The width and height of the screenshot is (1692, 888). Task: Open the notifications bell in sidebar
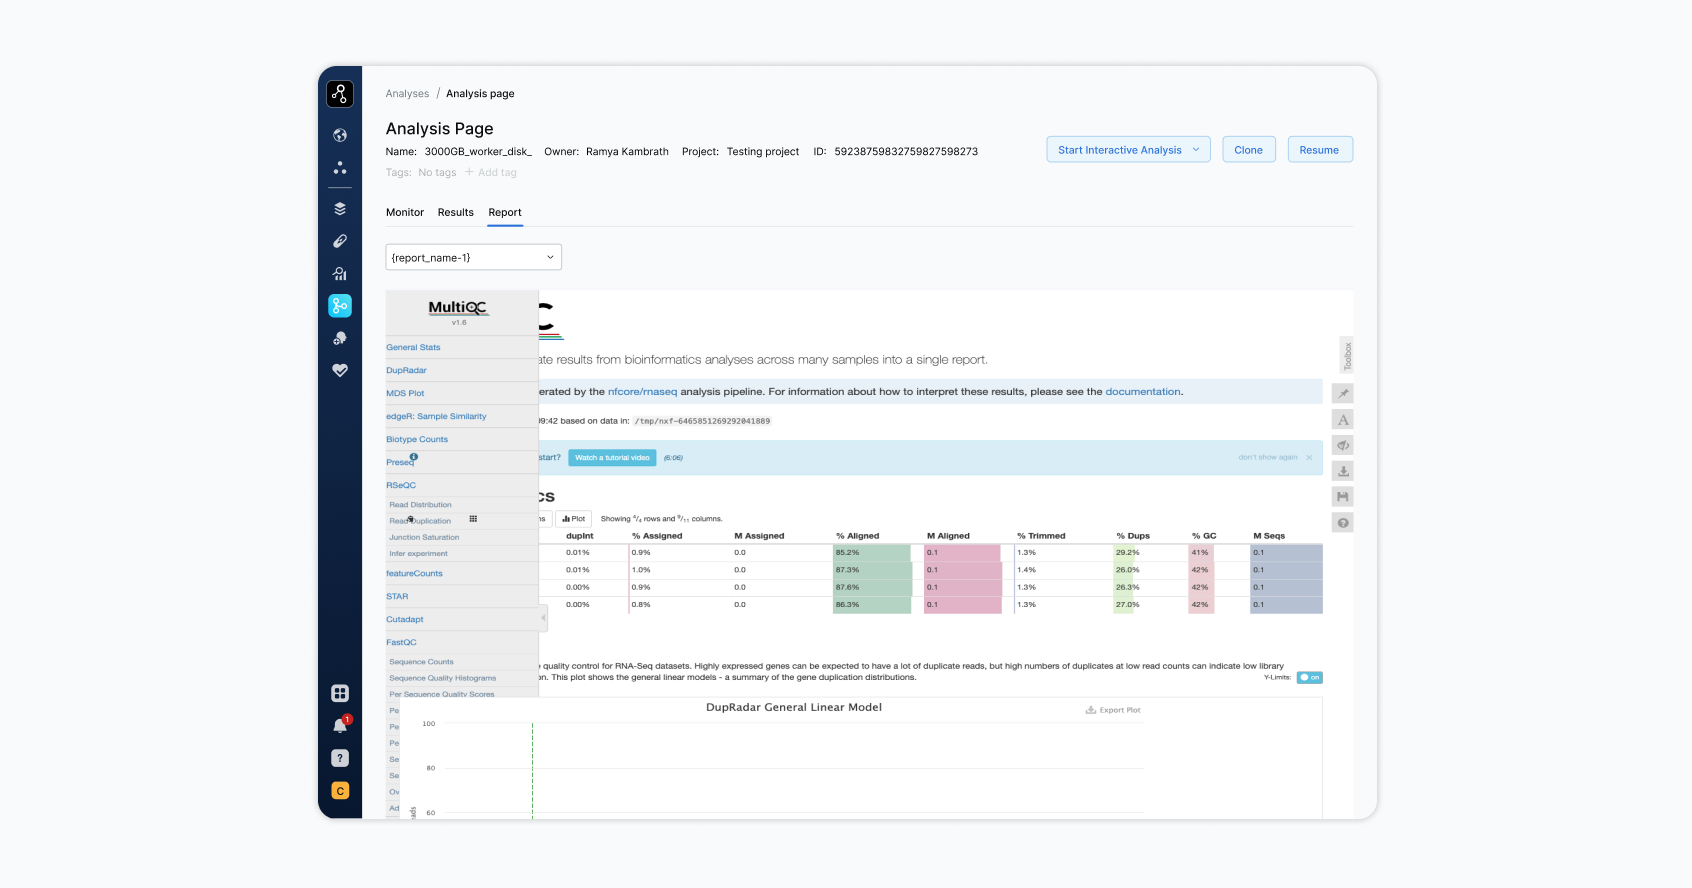coord(340,726)
